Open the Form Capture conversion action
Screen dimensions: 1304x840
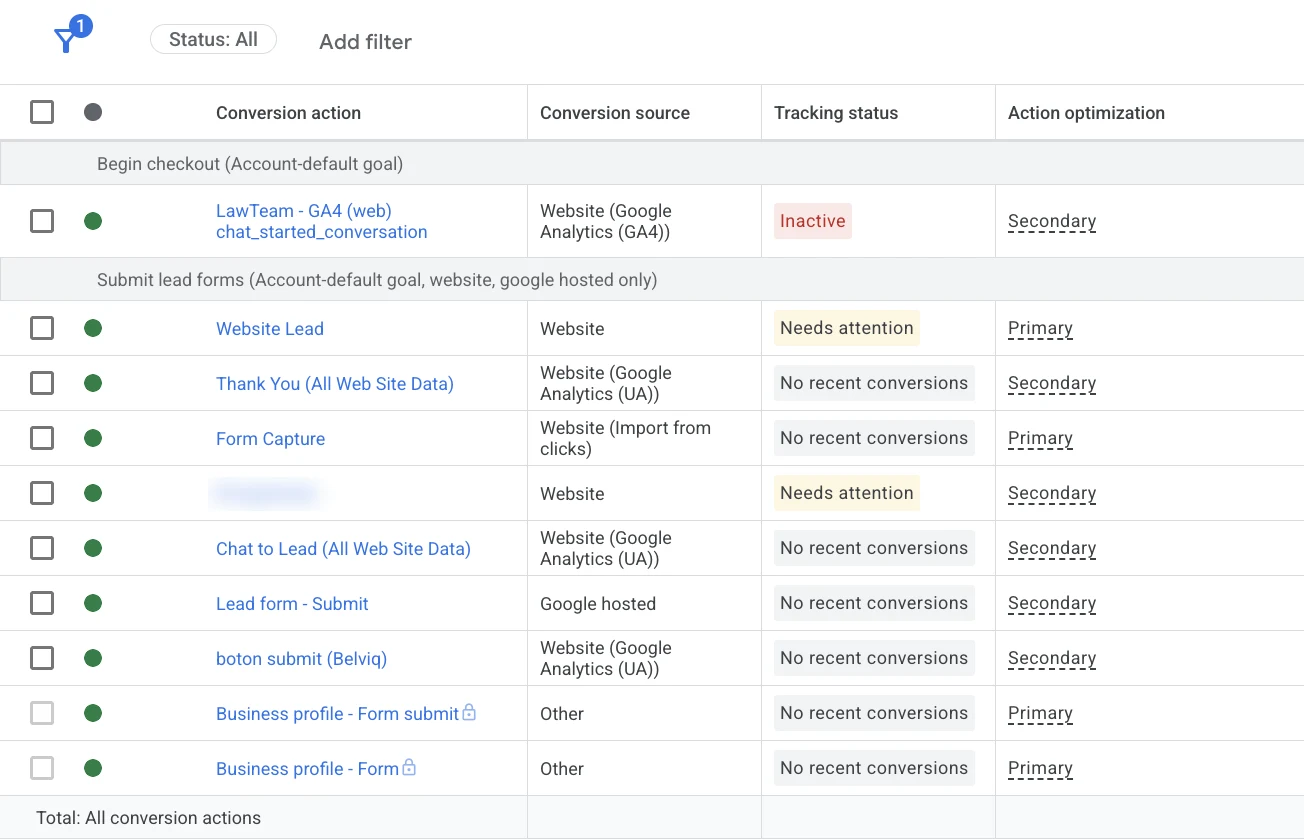pos(270,439)
